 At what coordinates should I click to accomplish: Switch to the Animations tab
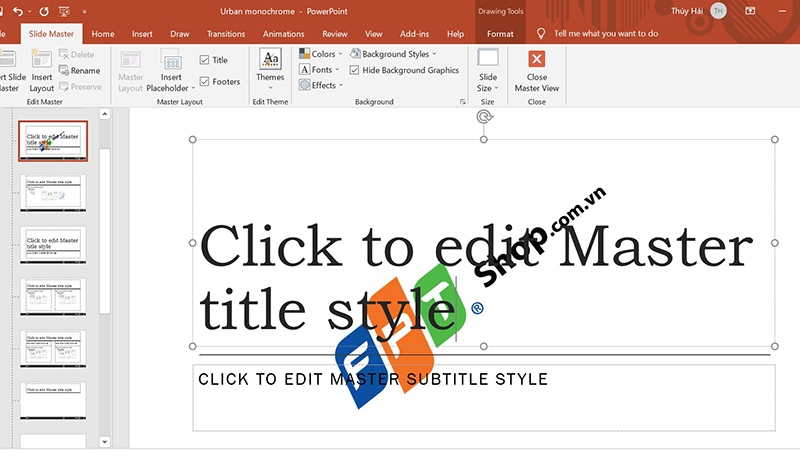point(283,34)
